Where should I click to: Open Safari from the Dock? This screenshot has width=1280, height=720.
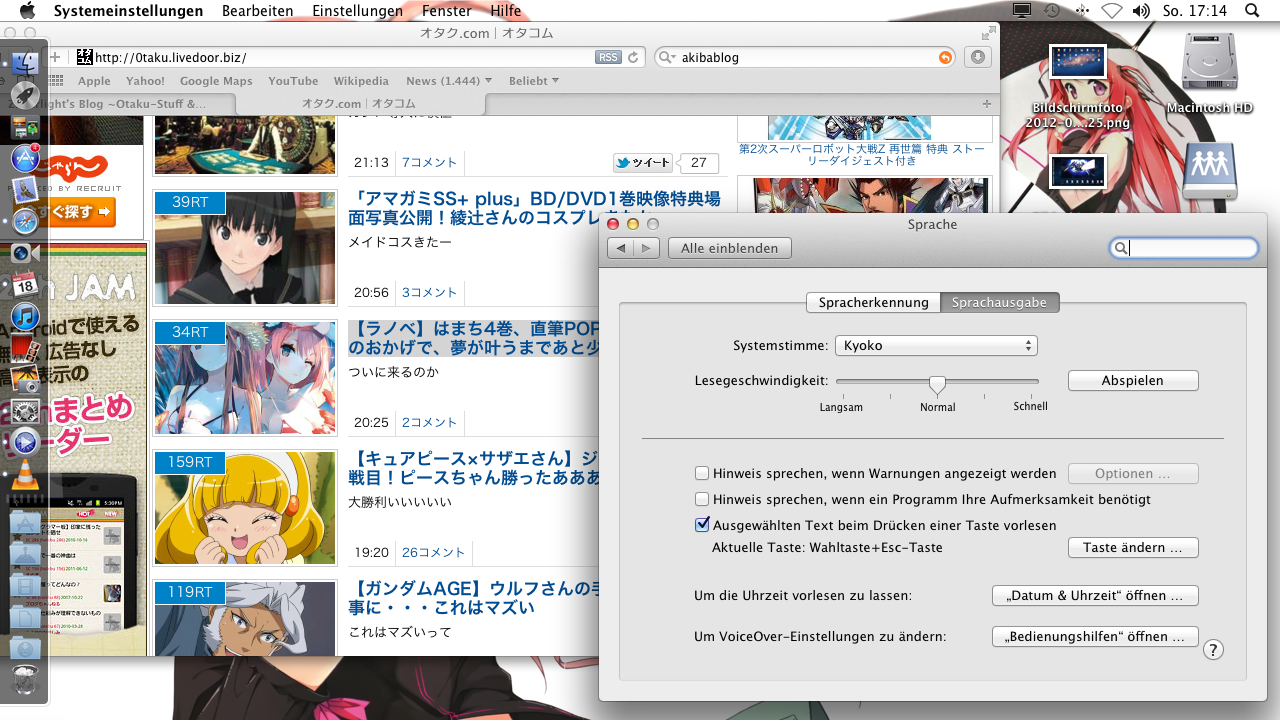pyautogui.click(x=25, y=221)
